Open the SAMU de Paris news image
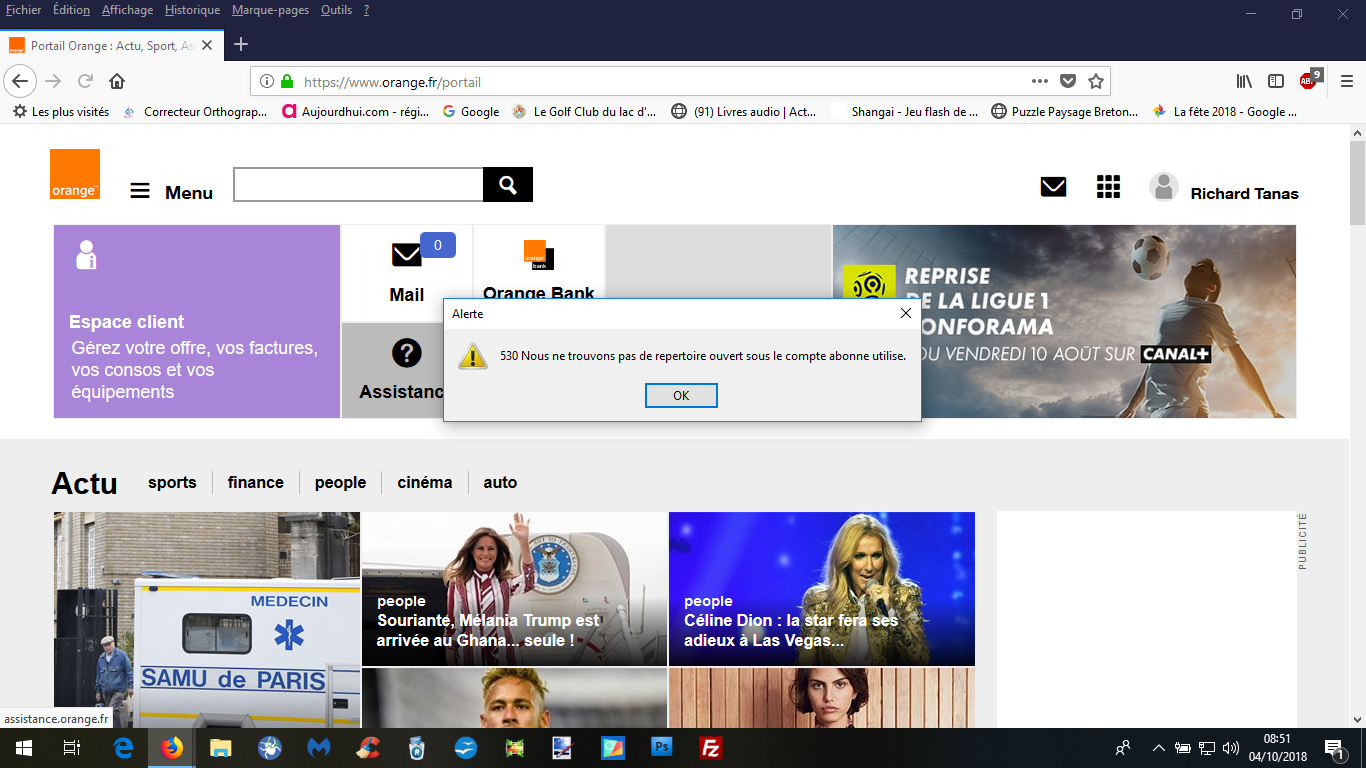 207,620
